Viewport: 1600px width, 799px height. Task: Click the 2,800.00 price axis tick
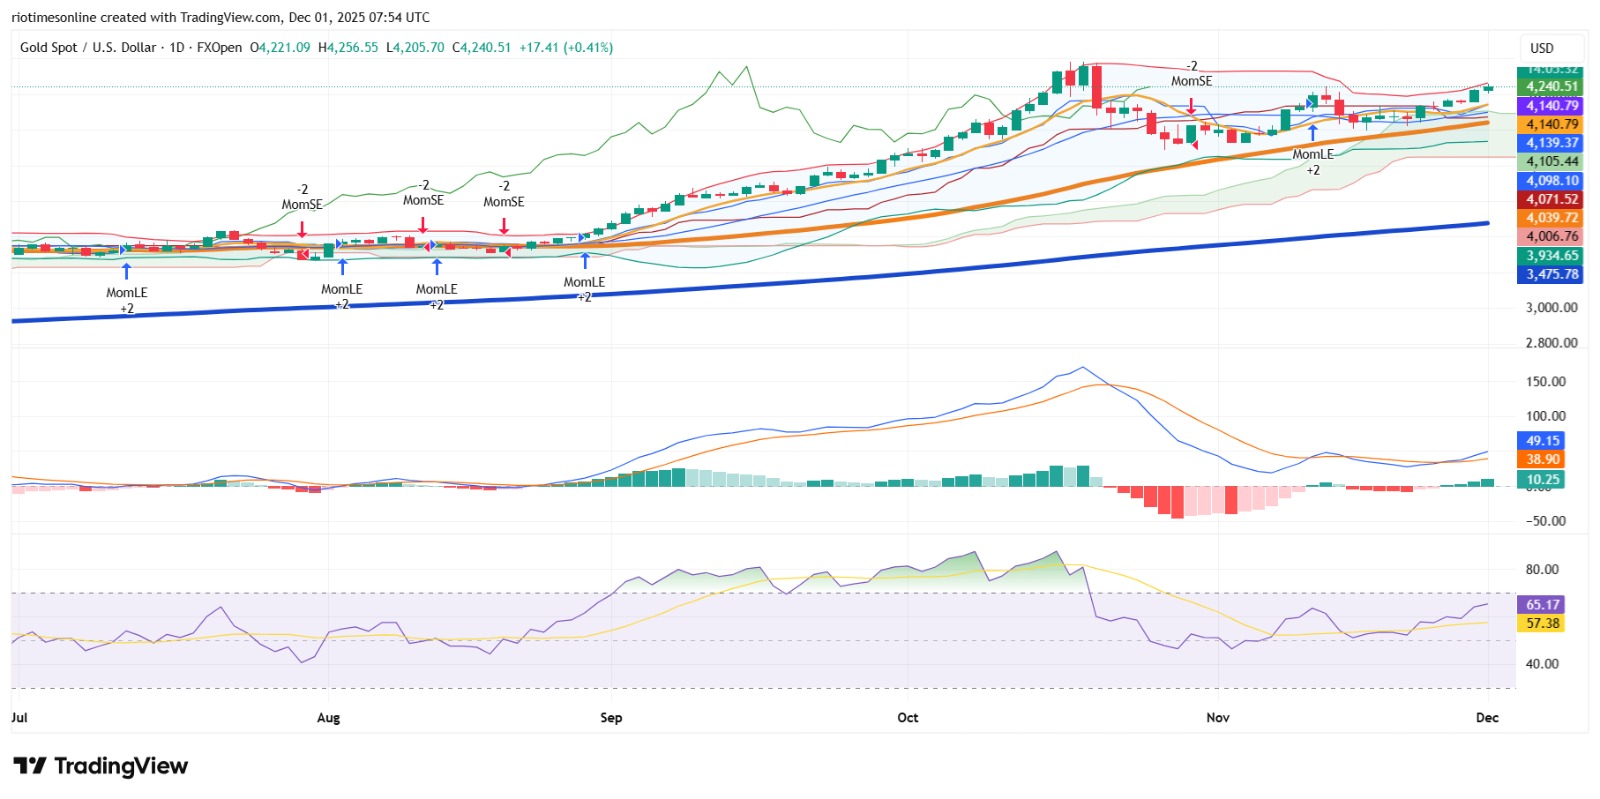[x=1551, y=343]
